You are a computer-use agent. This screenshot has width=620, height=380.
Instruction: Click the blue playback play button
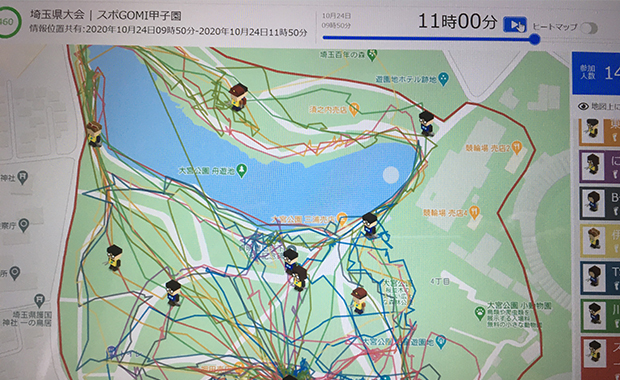[514, 25]
